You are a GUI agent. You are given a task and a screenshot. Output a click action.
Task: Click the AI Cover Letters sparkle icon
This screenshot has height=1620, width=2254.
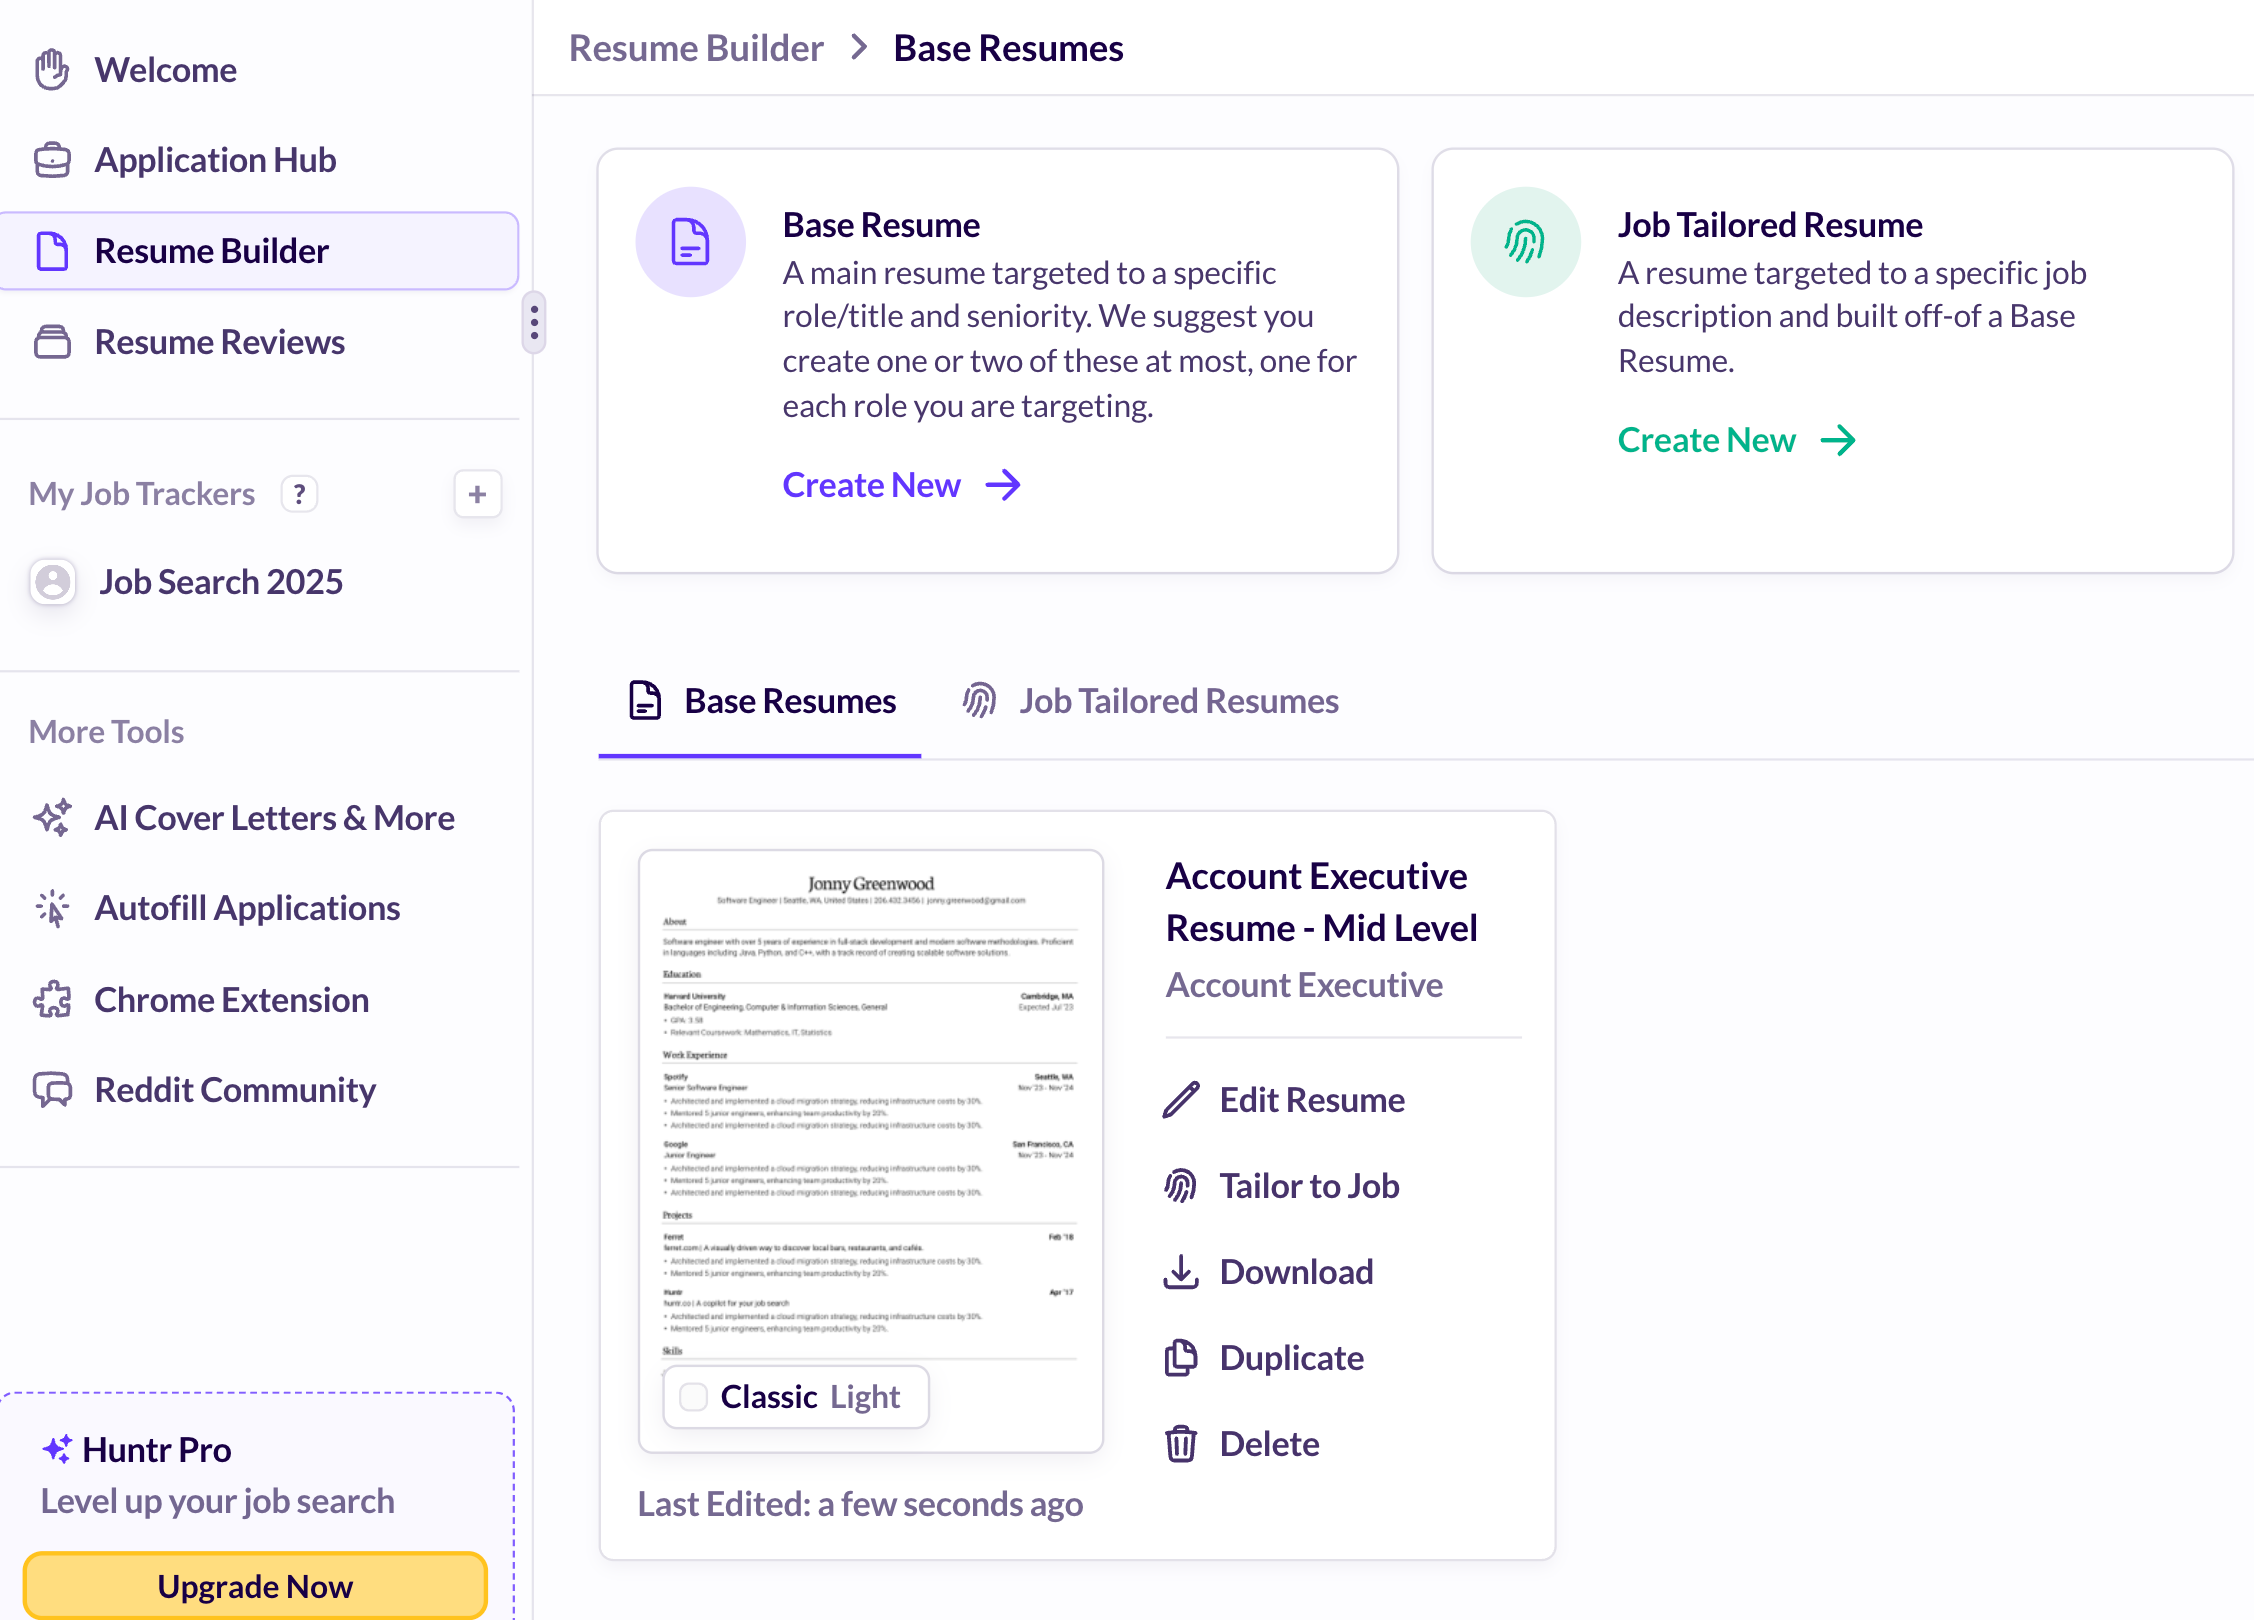[x=52, y=818]
